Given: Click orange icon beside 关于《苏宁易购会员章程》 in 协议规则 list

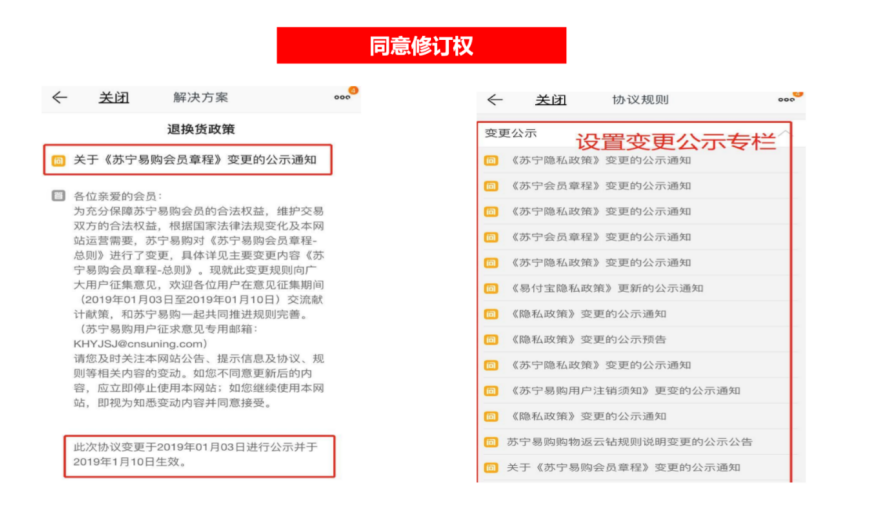Looking at the screenshot, I should click(491, 468).
